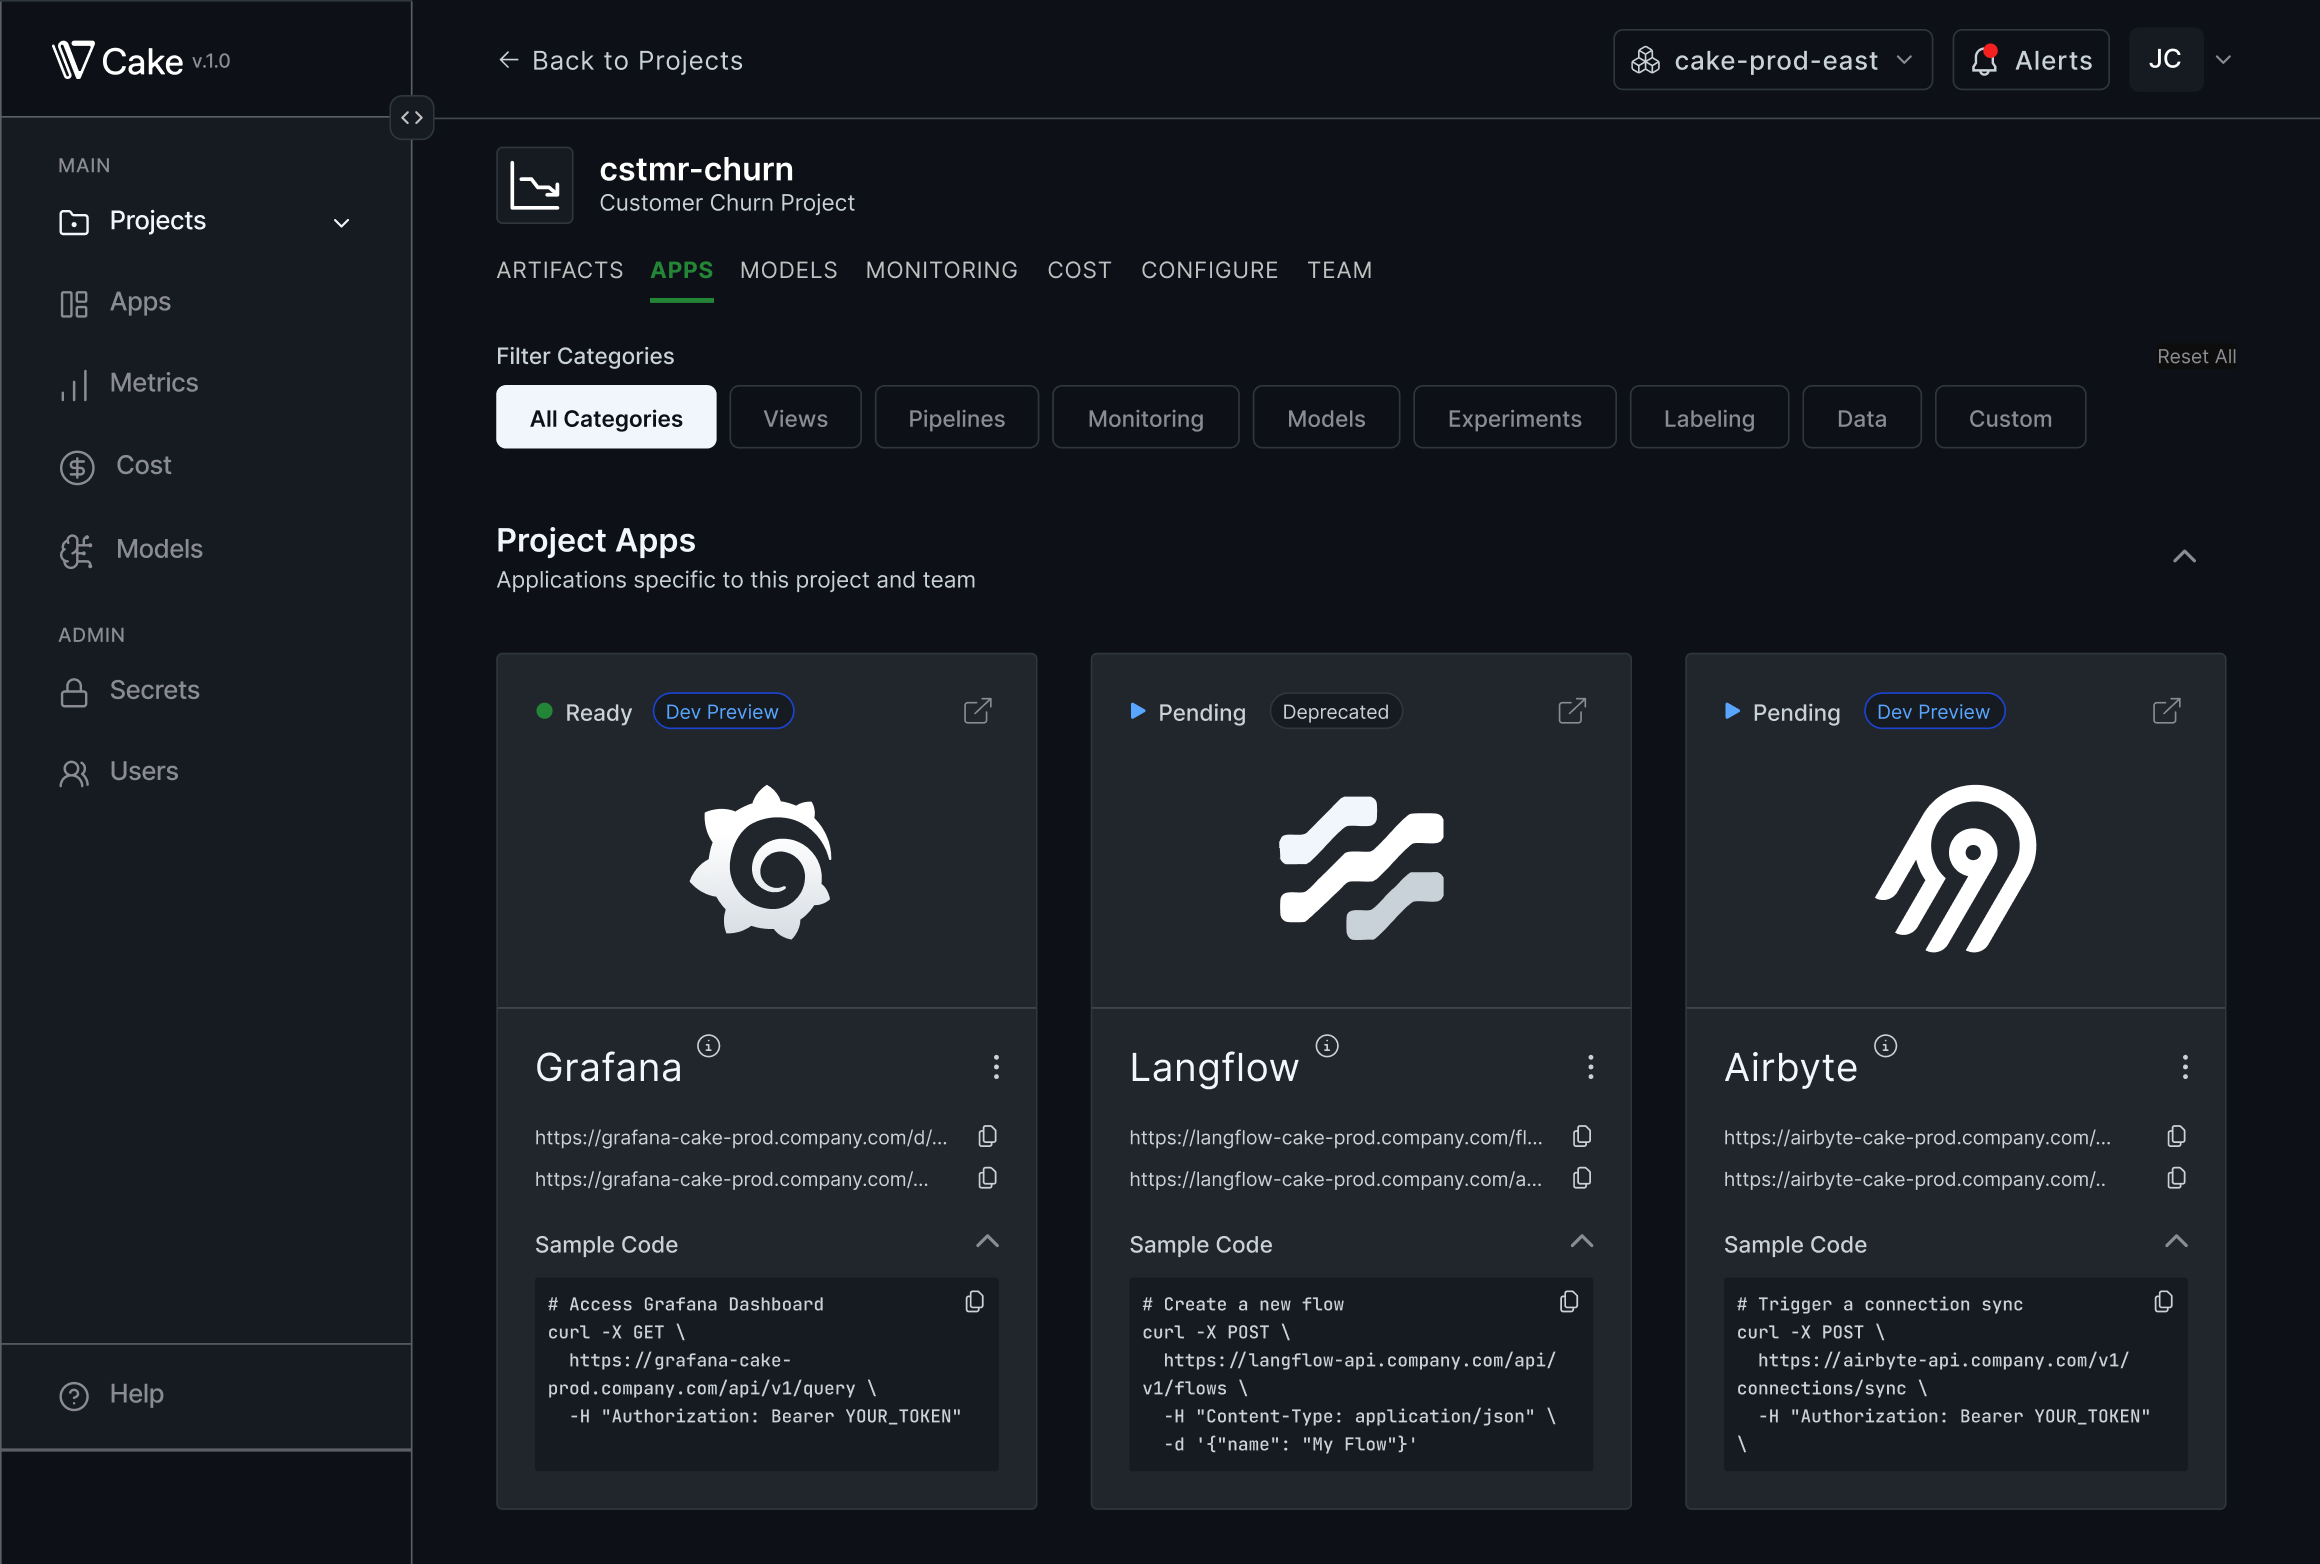Open Langflow external link icon
Viewport: 2320px width, 1564px height.
click(1571, 711)
